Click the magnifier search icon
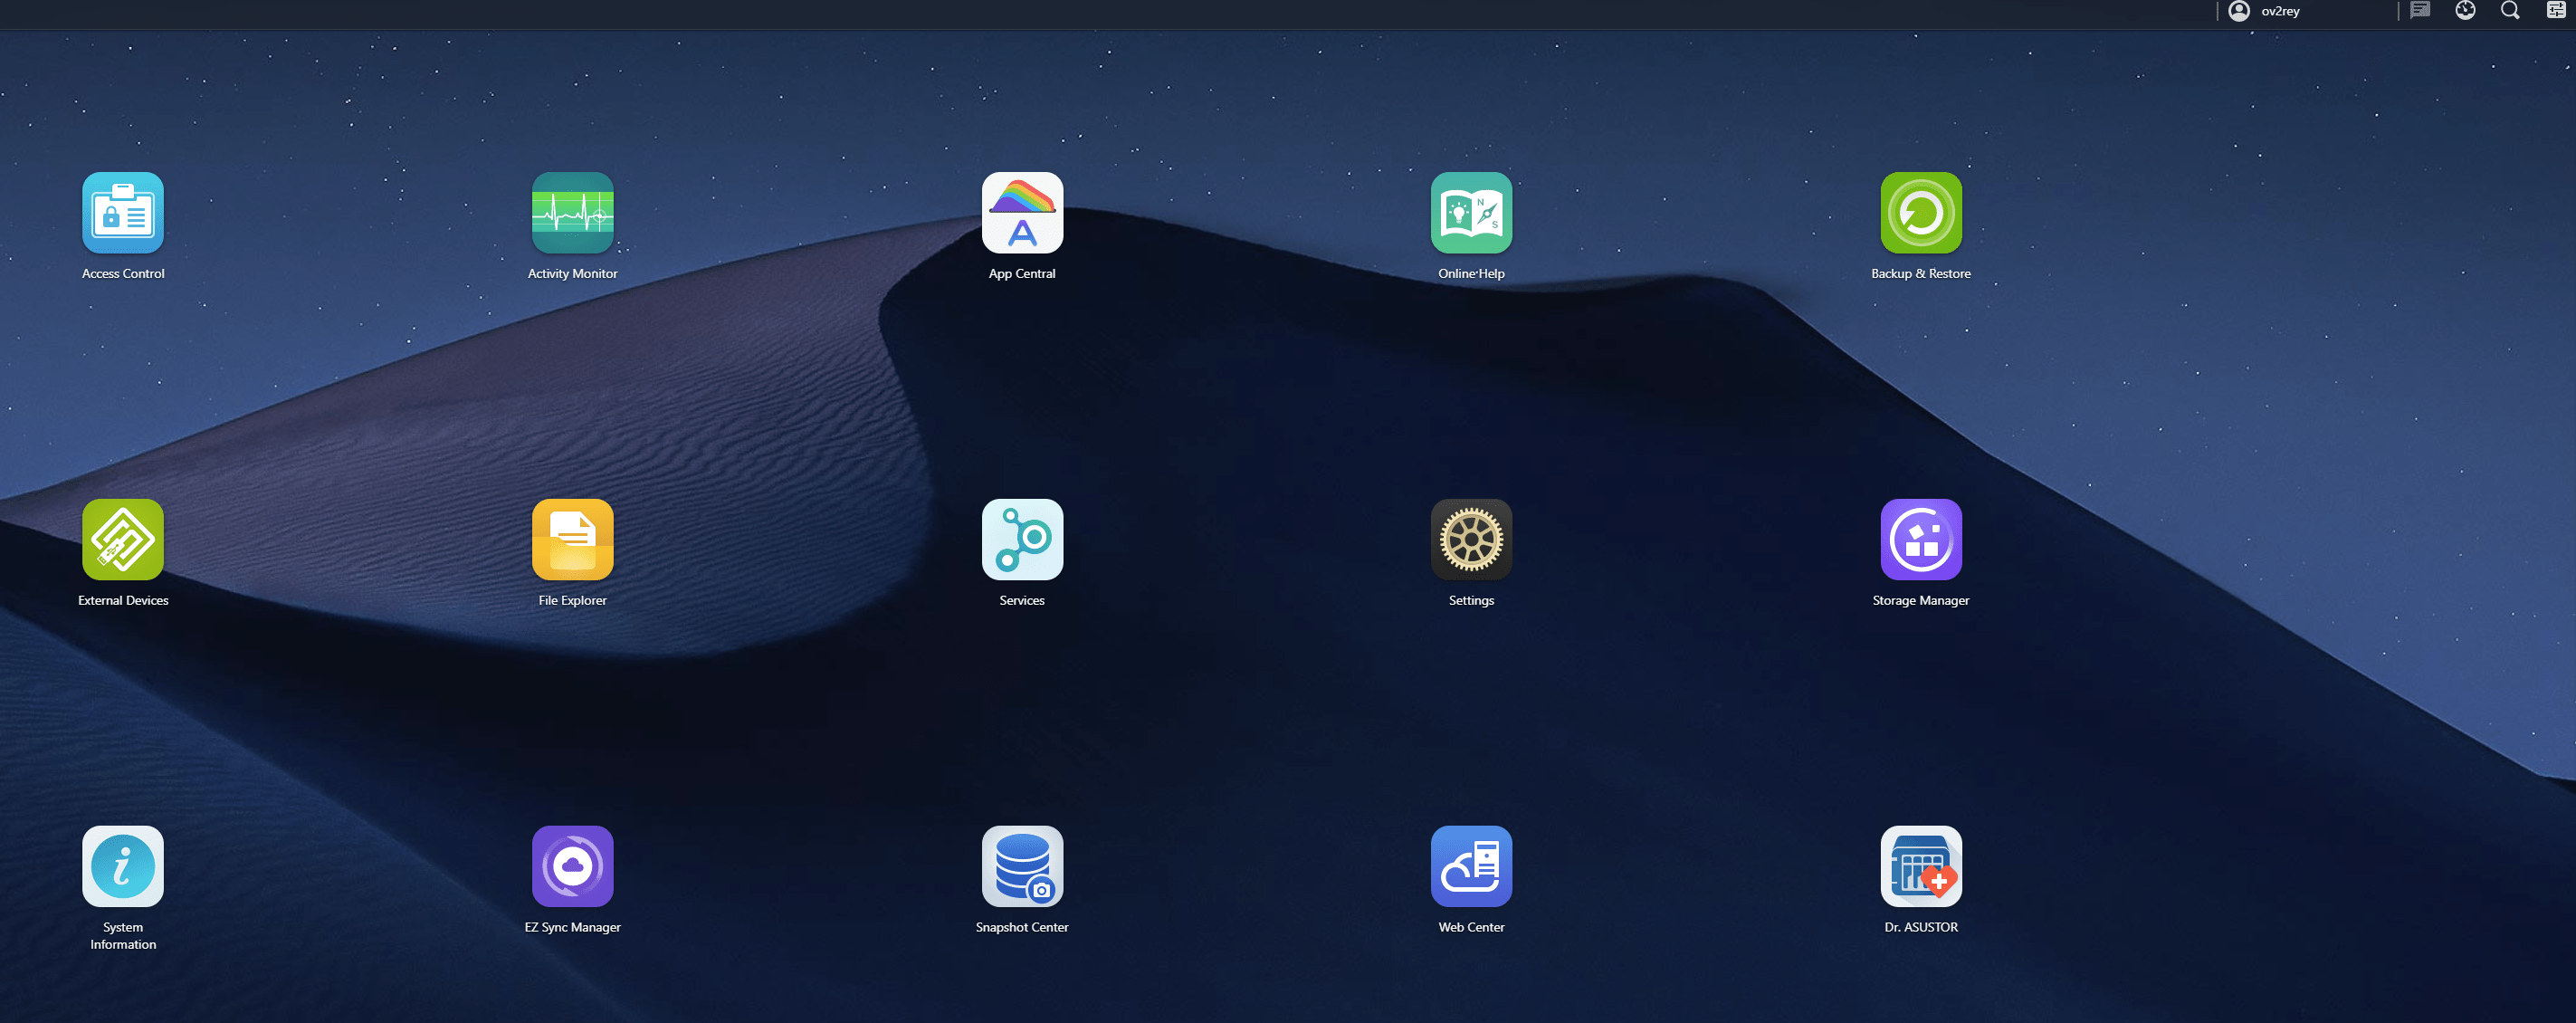The height and width of the screenshot is (1023, 2576). pos(2510,11)
